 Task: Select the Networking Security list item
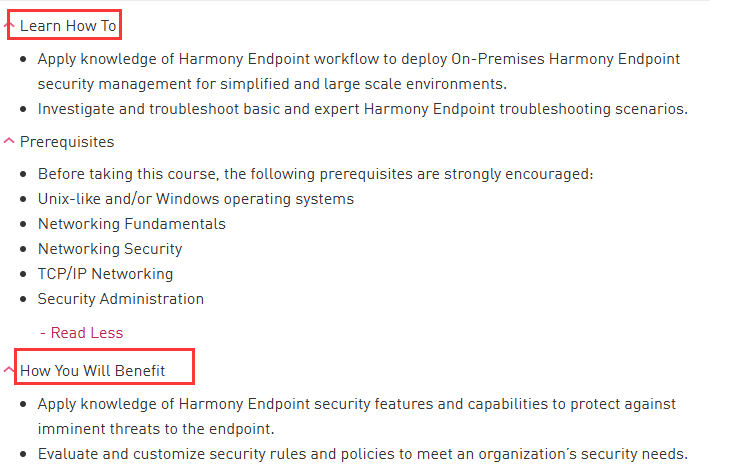pyautogui.click(x=110, y=249)
